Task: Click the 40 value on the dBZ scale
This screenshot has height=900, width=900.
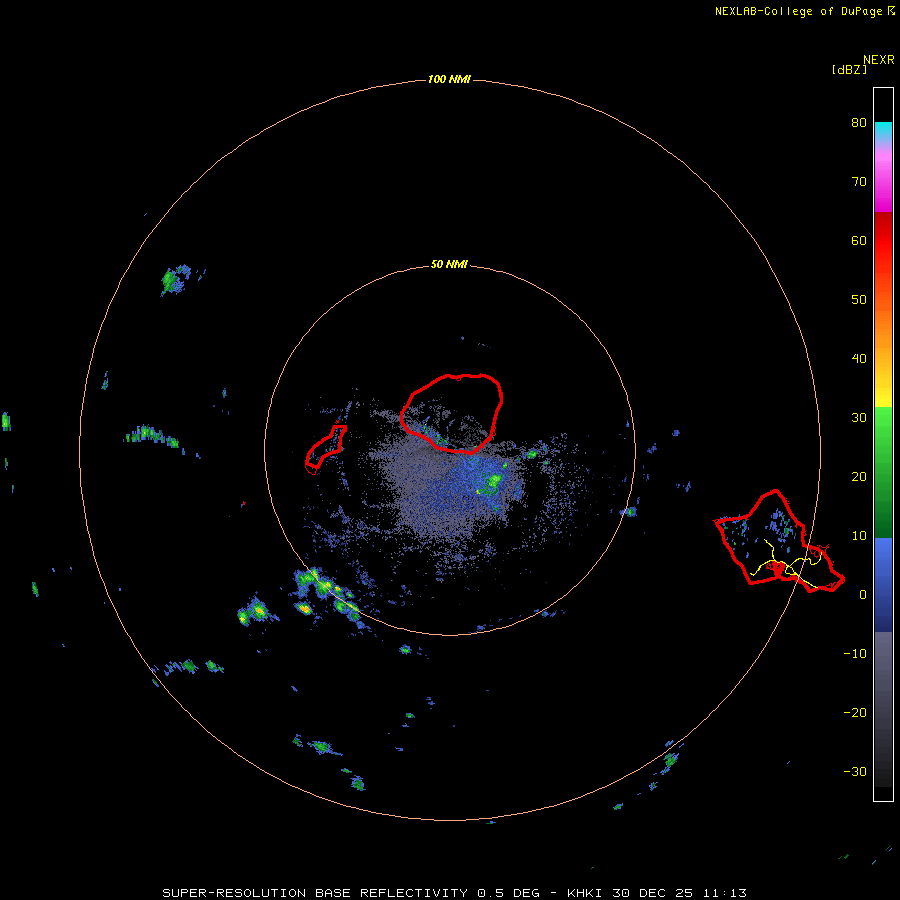Action: coord(859,359)
